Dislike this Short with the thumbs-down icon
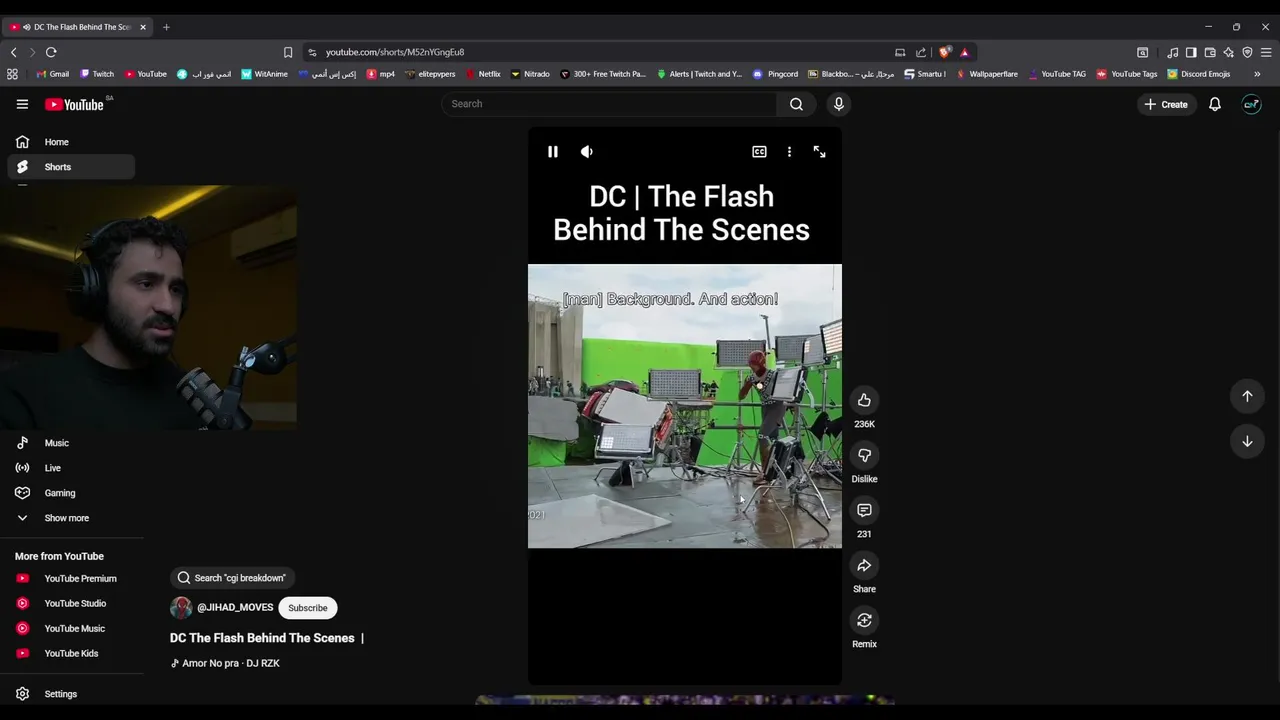 coord(864,455)
